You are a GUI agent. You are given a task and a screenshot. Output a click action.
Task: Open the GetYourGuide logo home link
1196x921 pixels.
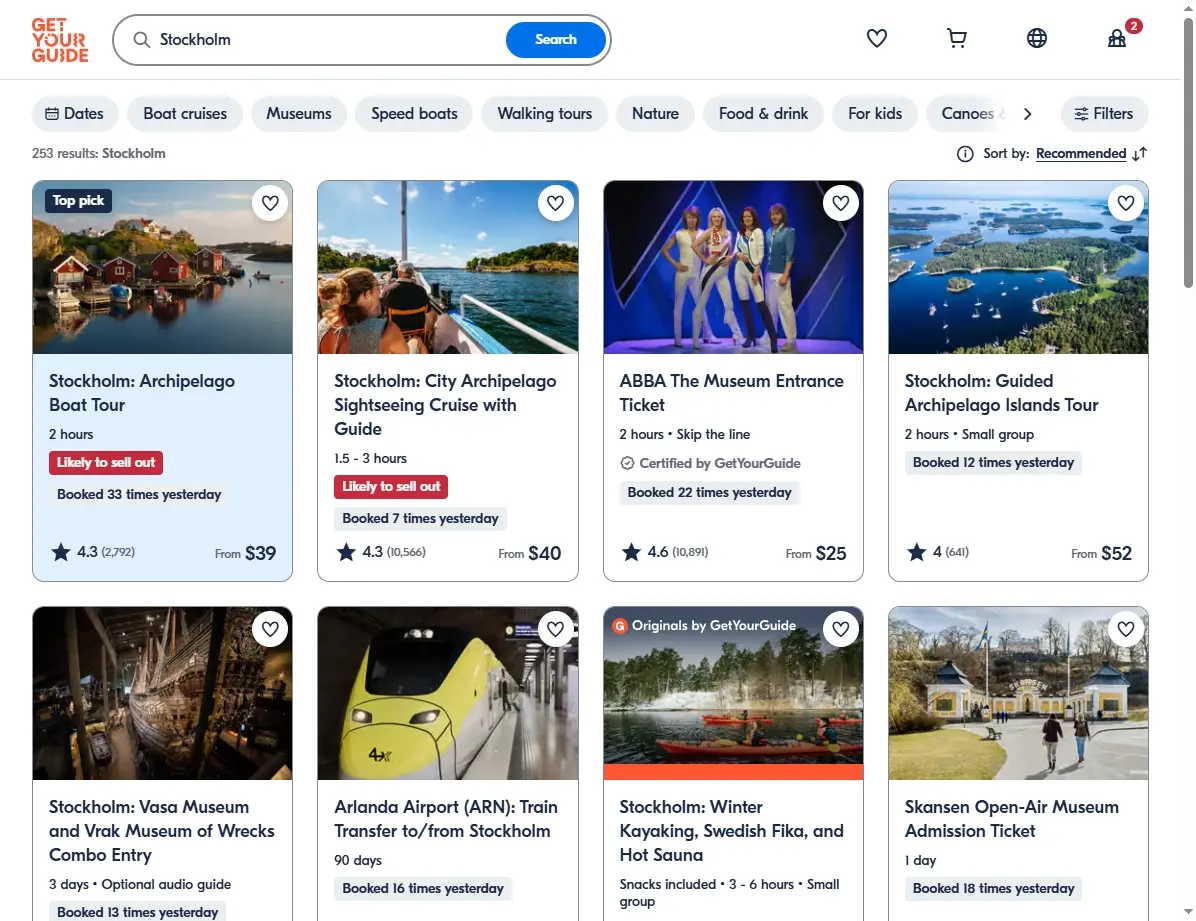click(59, 40)
